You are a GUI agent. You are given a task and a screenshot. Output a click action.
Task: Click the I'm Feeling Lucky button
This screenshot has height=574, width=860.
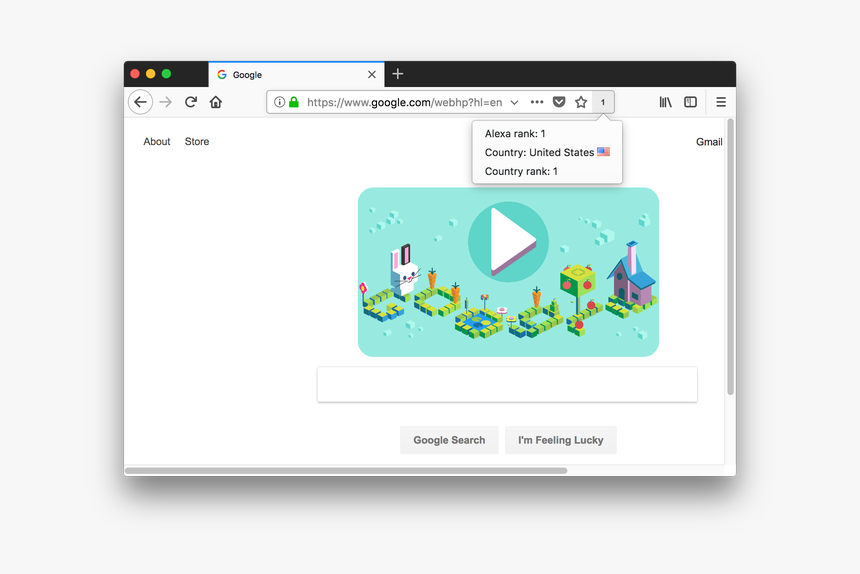pyautogui.click(x=561, y=440)
